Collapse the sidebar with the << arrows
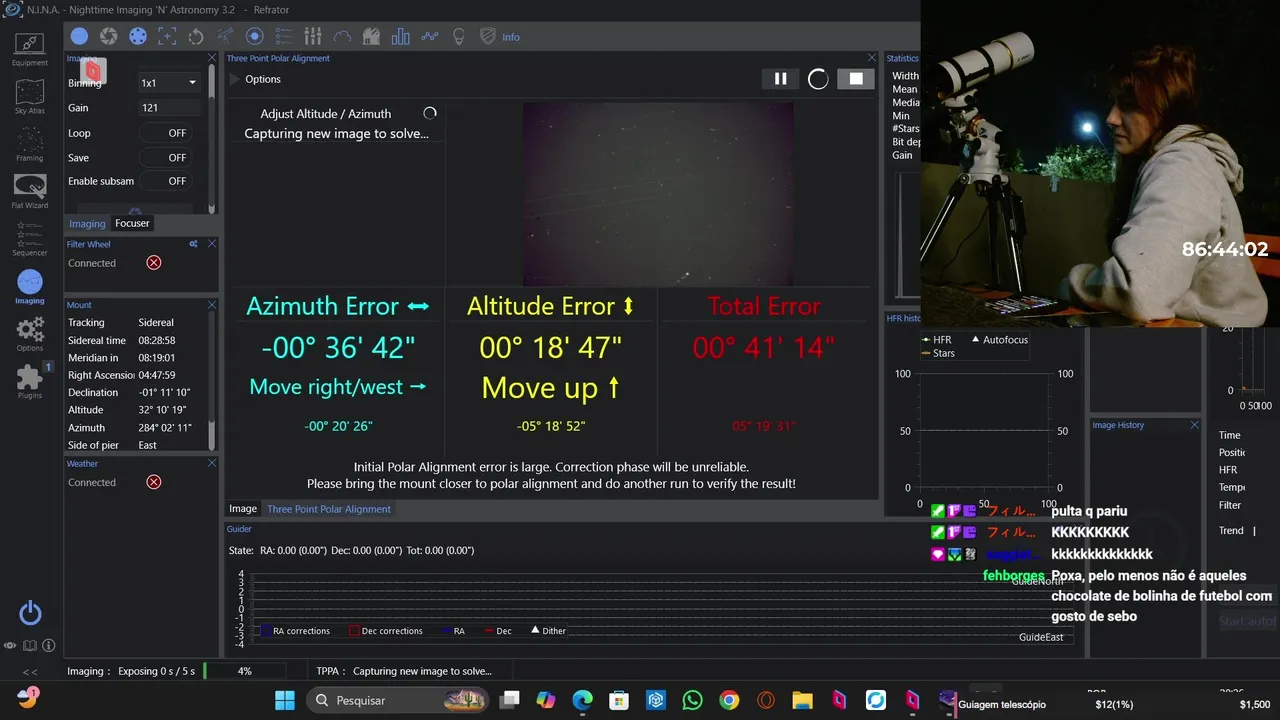The height and width of the screenshot is (720, 1280). pos(30,672)
